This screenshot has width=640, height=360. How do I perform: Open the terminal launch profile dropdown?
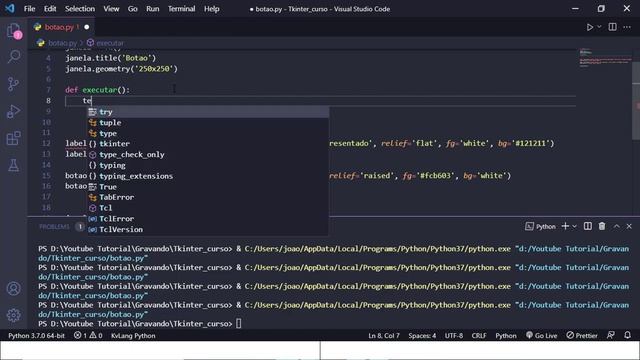pos(574,226)
